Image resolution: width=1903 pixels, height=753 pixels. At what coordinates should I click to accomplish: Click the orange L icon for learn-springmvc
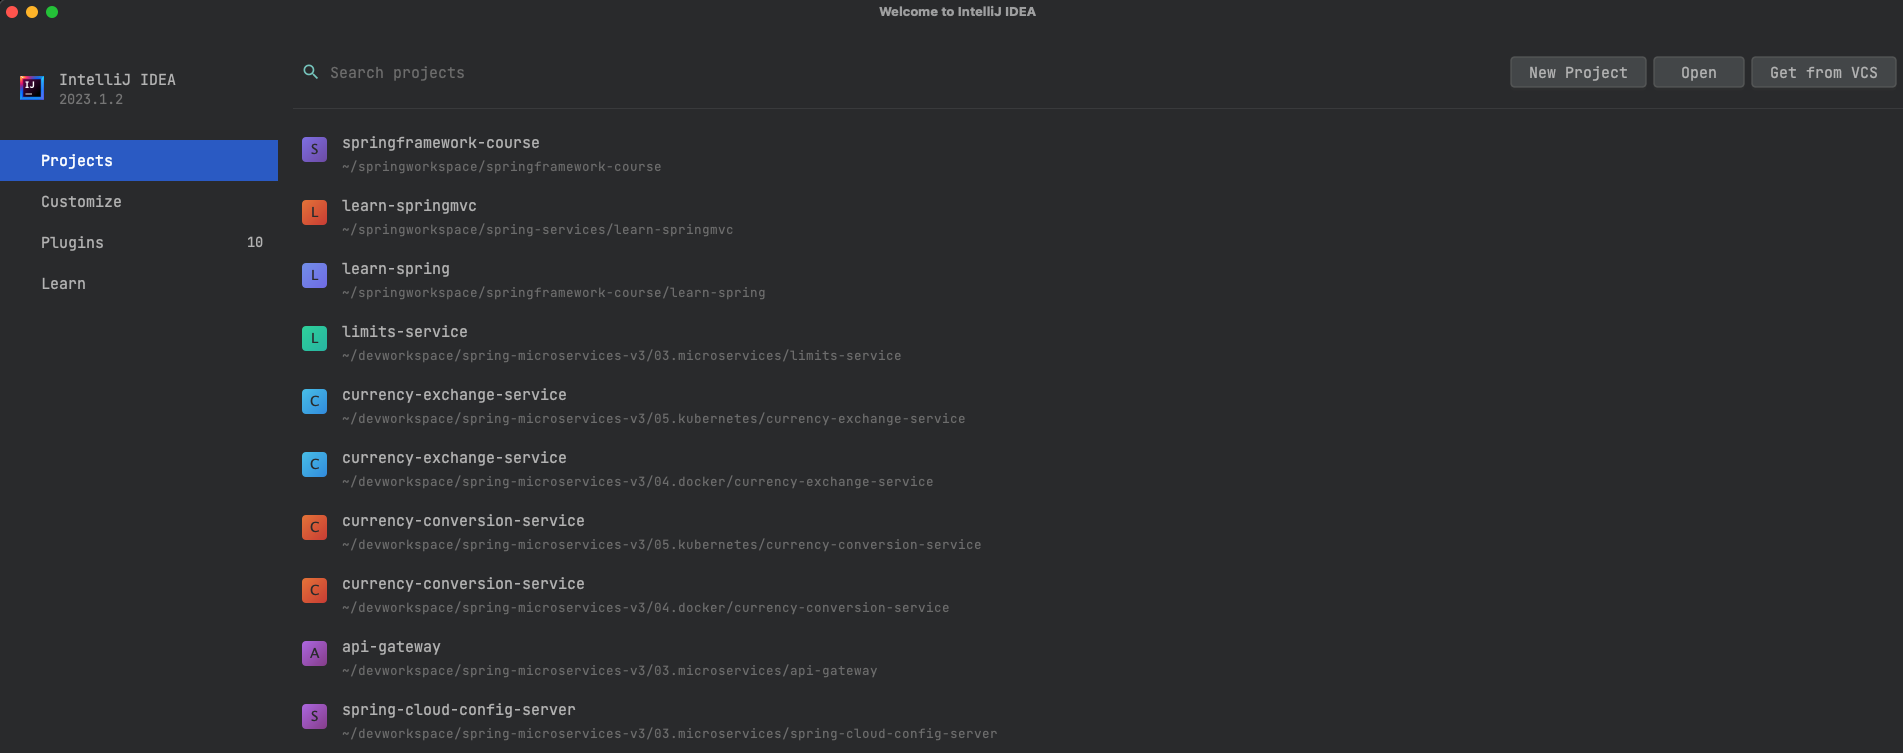pos(314,212)
